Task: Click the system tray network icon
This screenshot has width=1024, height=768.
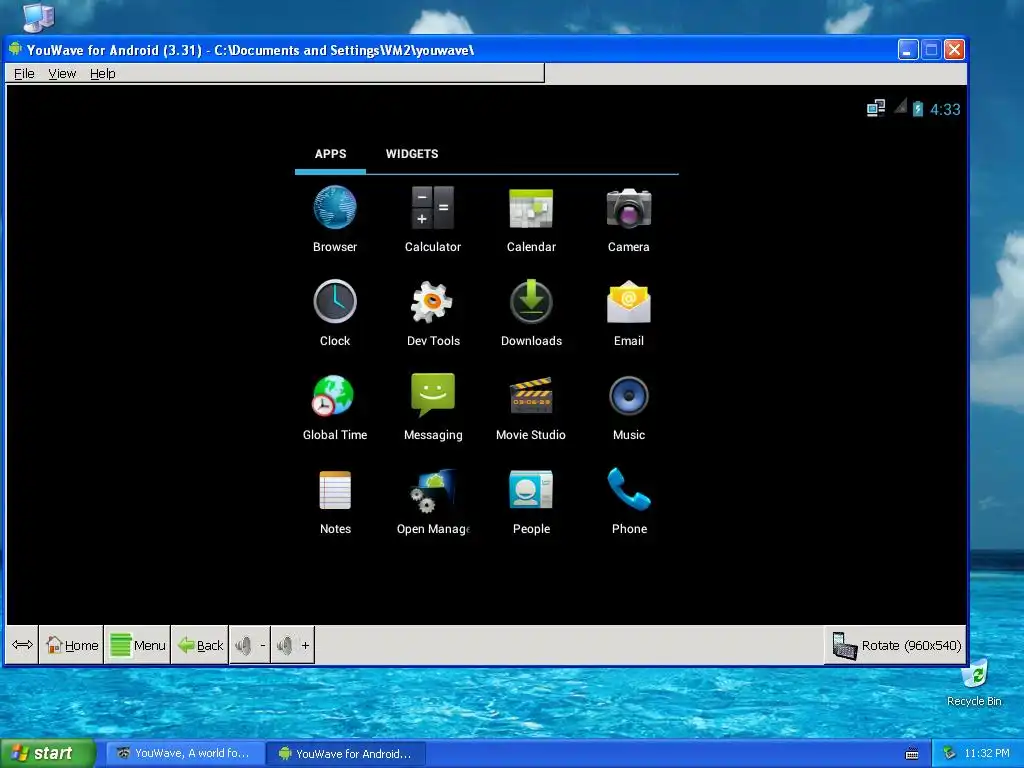Action: coord(949,753)
